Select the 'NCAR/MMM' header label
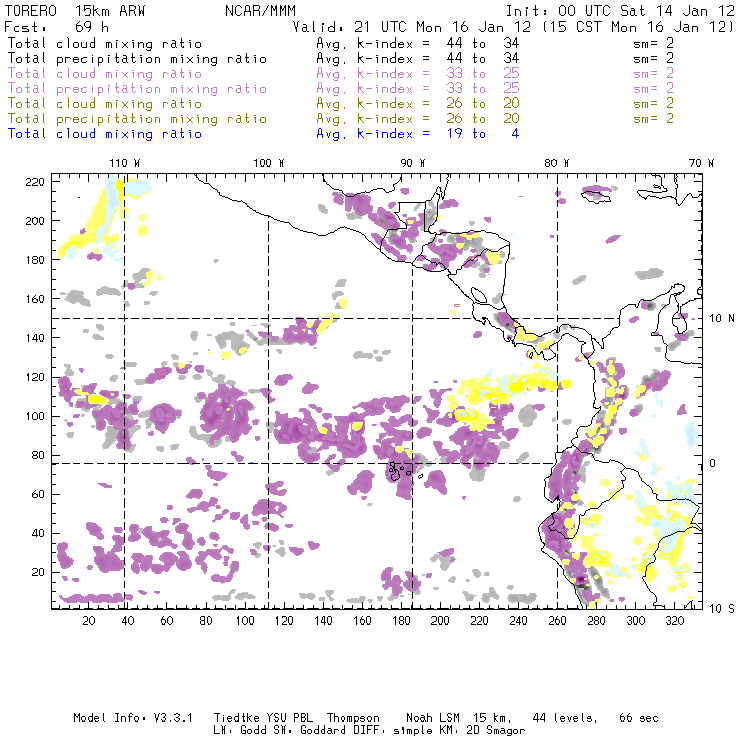This screenshot has width=740, height=740. (x=260, y=11)
